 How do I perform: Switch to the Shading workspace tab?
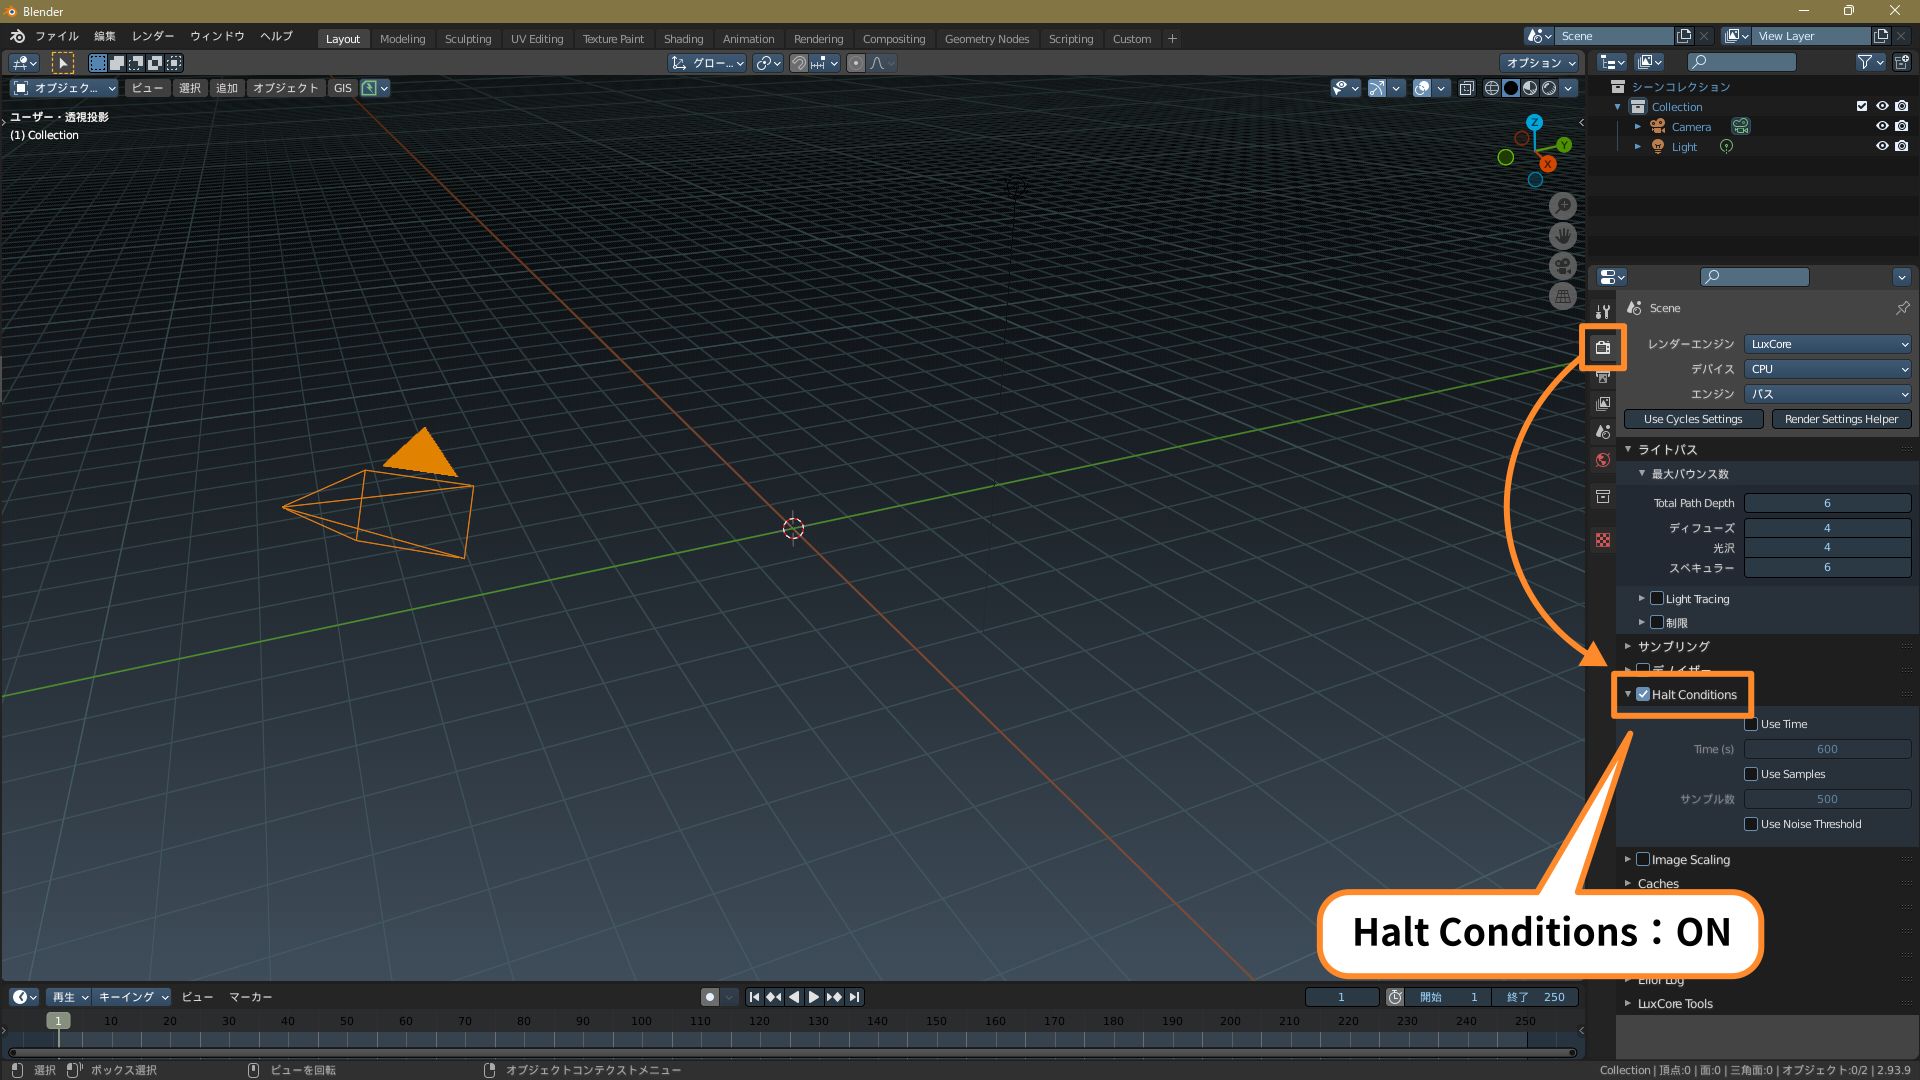[x=684, y=39]
